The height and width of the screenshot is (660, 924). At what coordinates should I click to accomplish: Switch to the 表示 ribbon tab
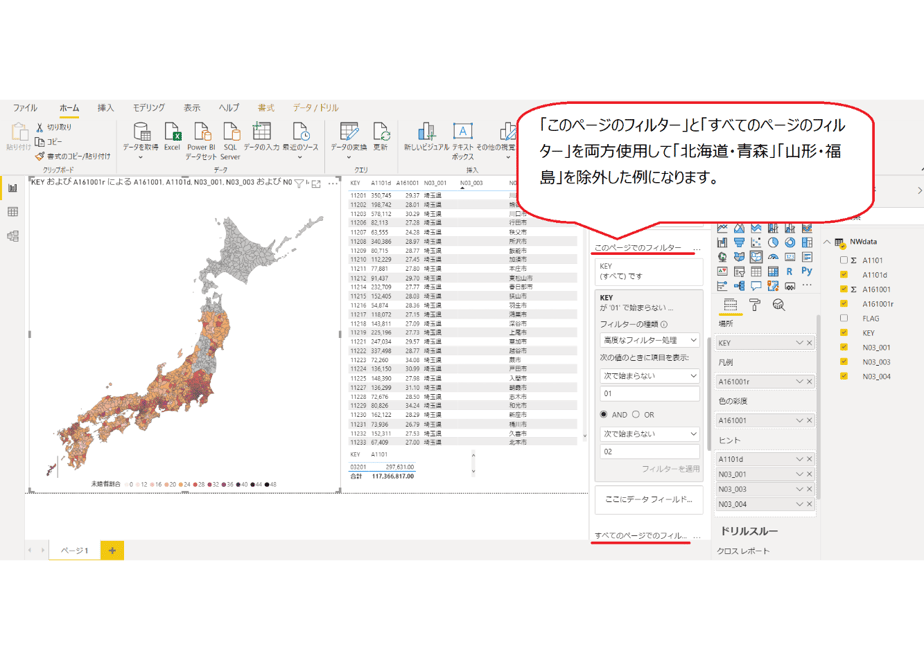pos(192,108)
